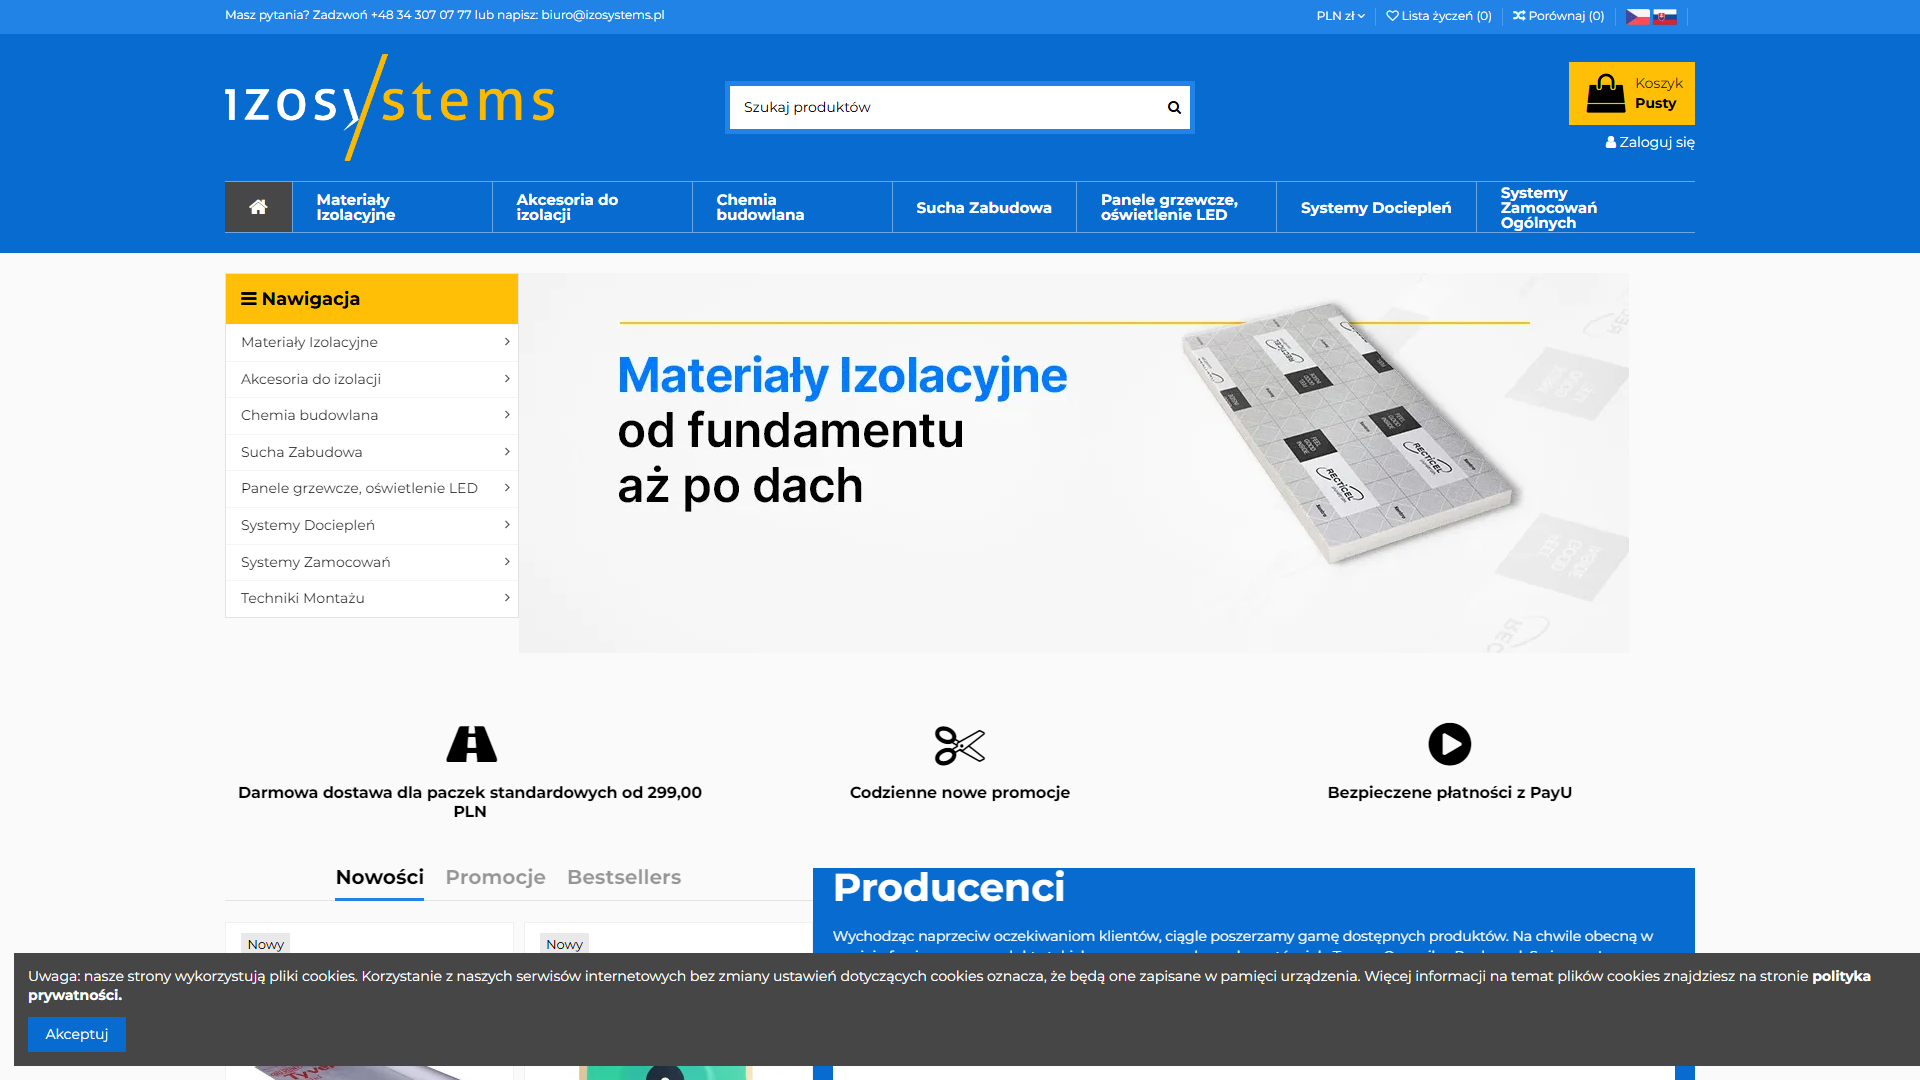Screen dimensions: 1920x1080
Task: Switch to the Promocje tab
Action: tap(495, 877)
